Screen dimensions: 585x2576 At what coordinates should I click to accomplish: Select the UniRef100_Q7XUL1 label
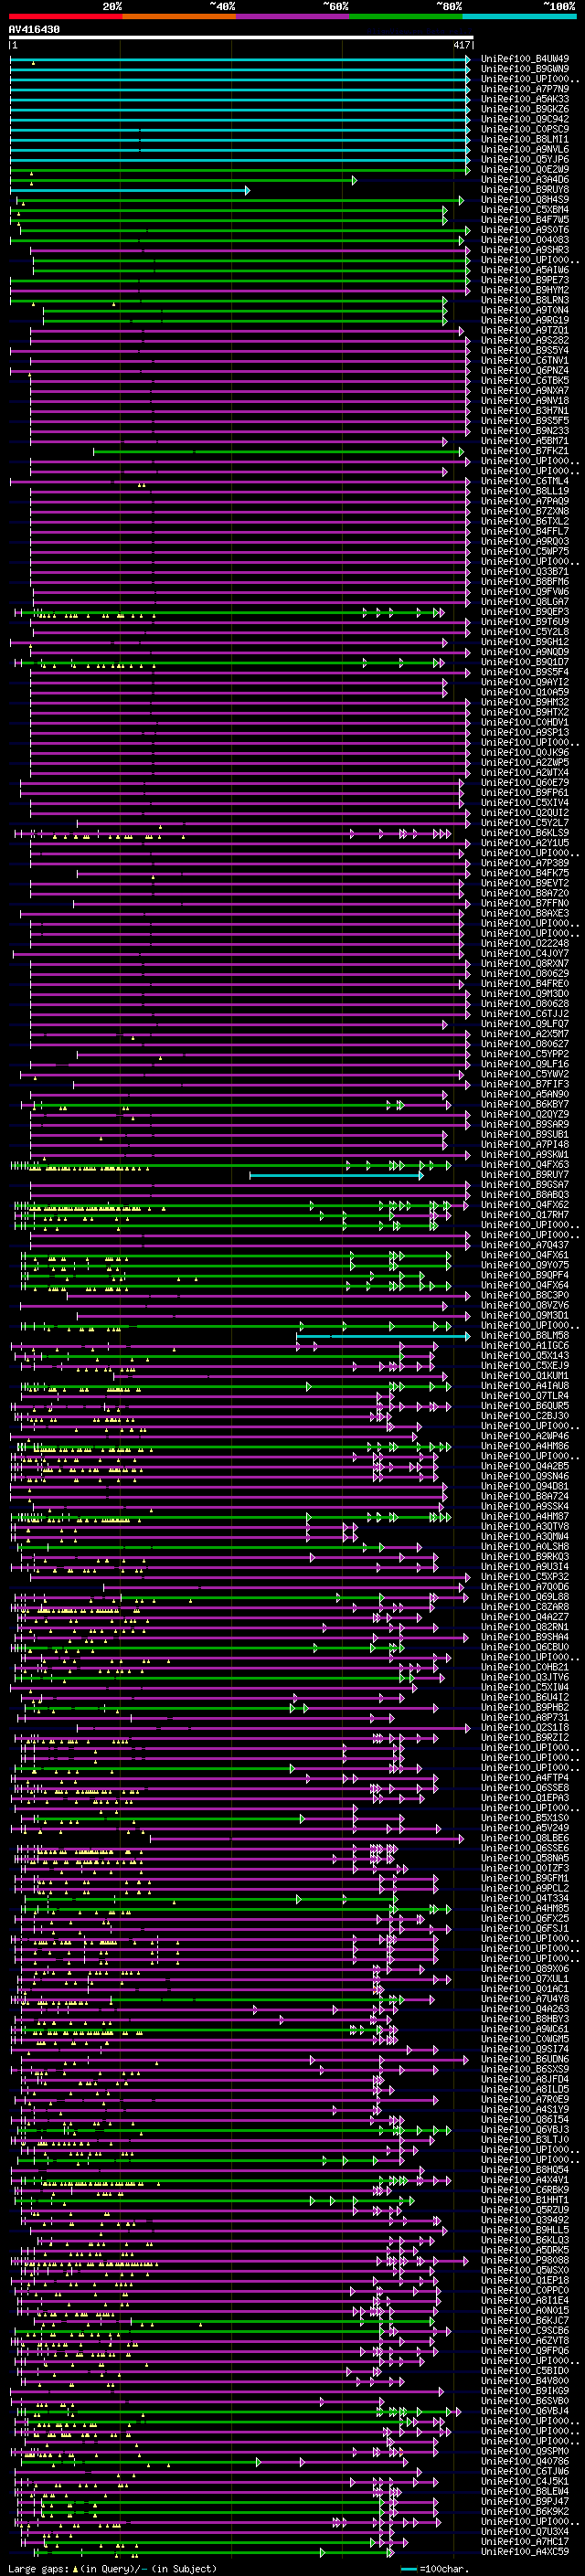pyautogui.click(x=525, y=1979)
